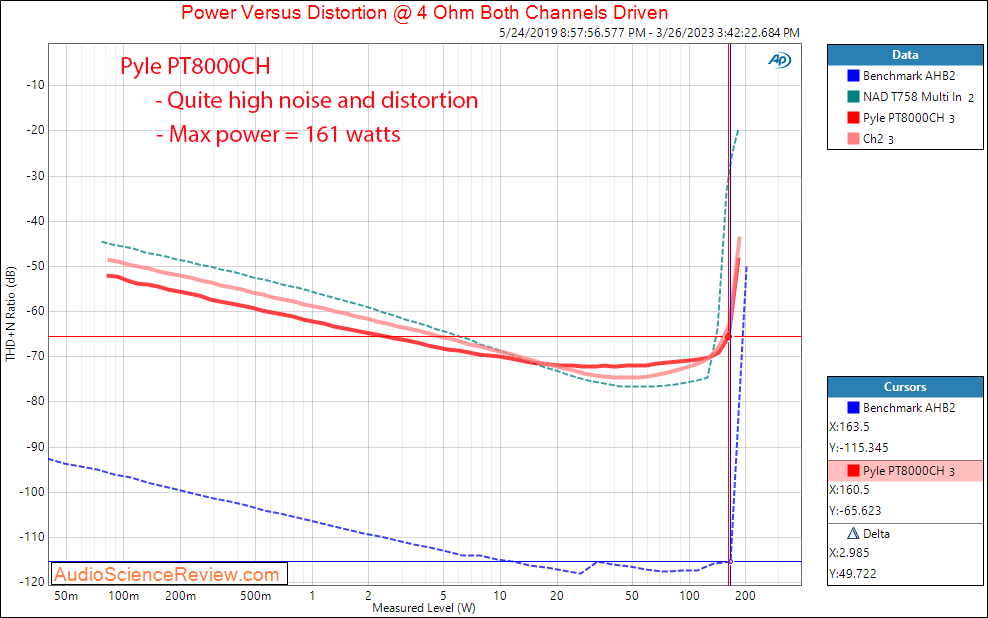Click the blue cursor point on Benchmark curve

730,561
